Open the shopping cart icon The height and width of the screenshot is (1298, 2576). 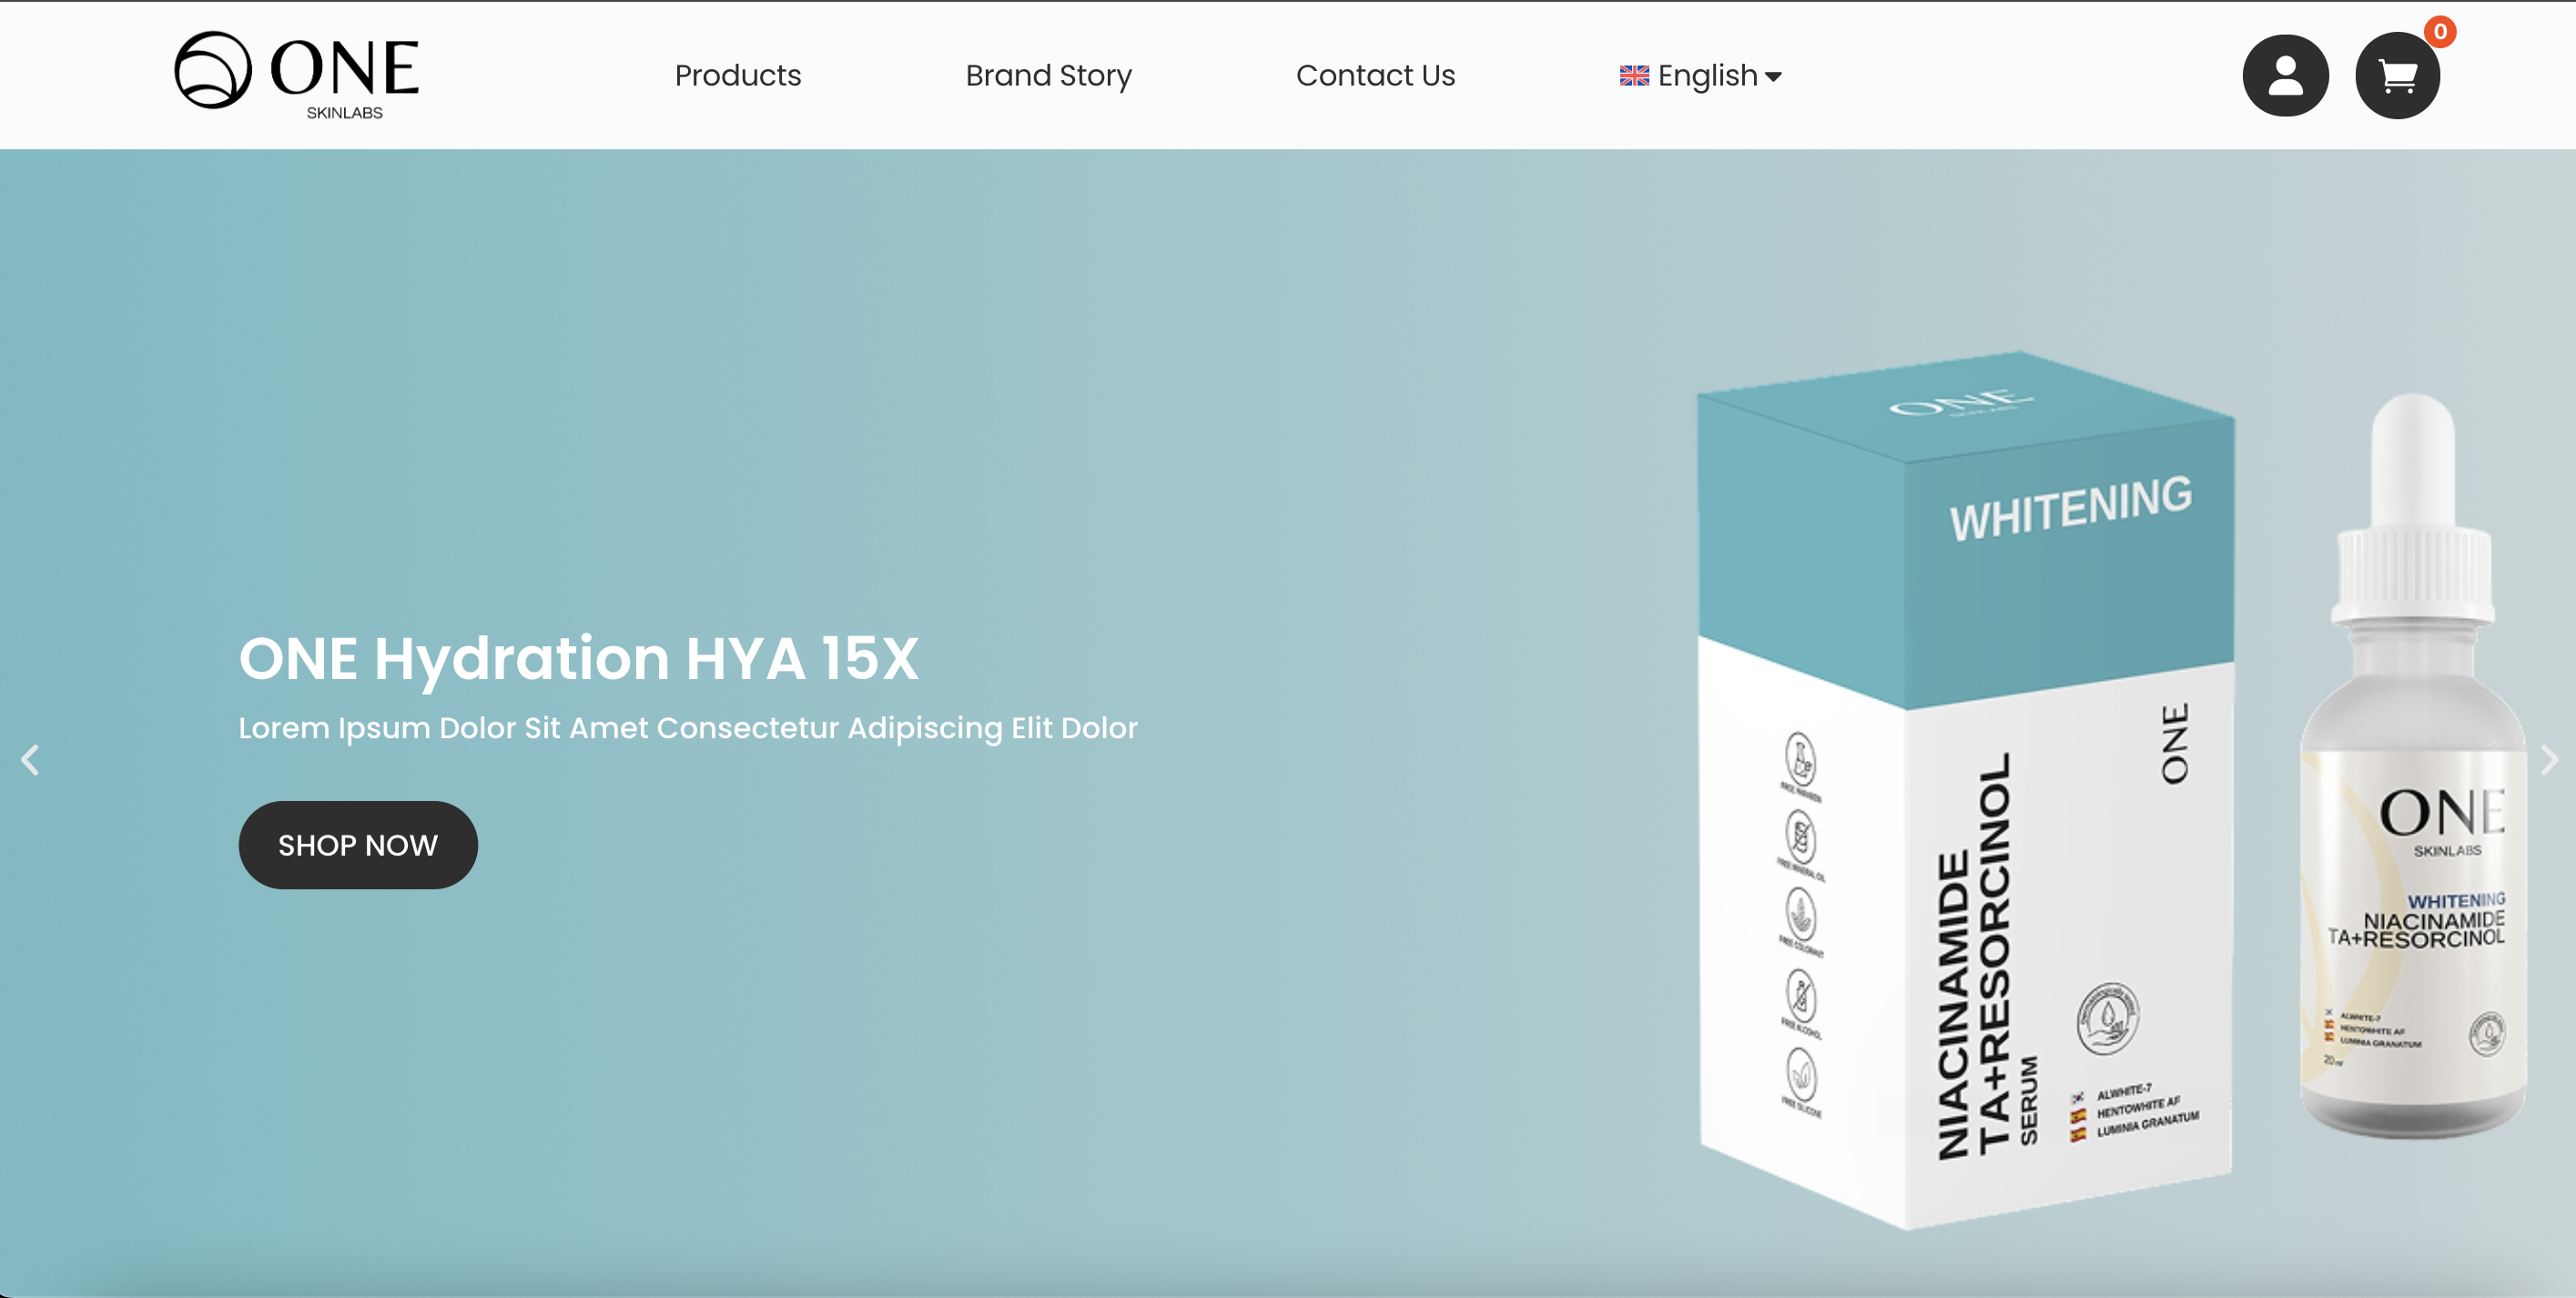coord(2397,76)
